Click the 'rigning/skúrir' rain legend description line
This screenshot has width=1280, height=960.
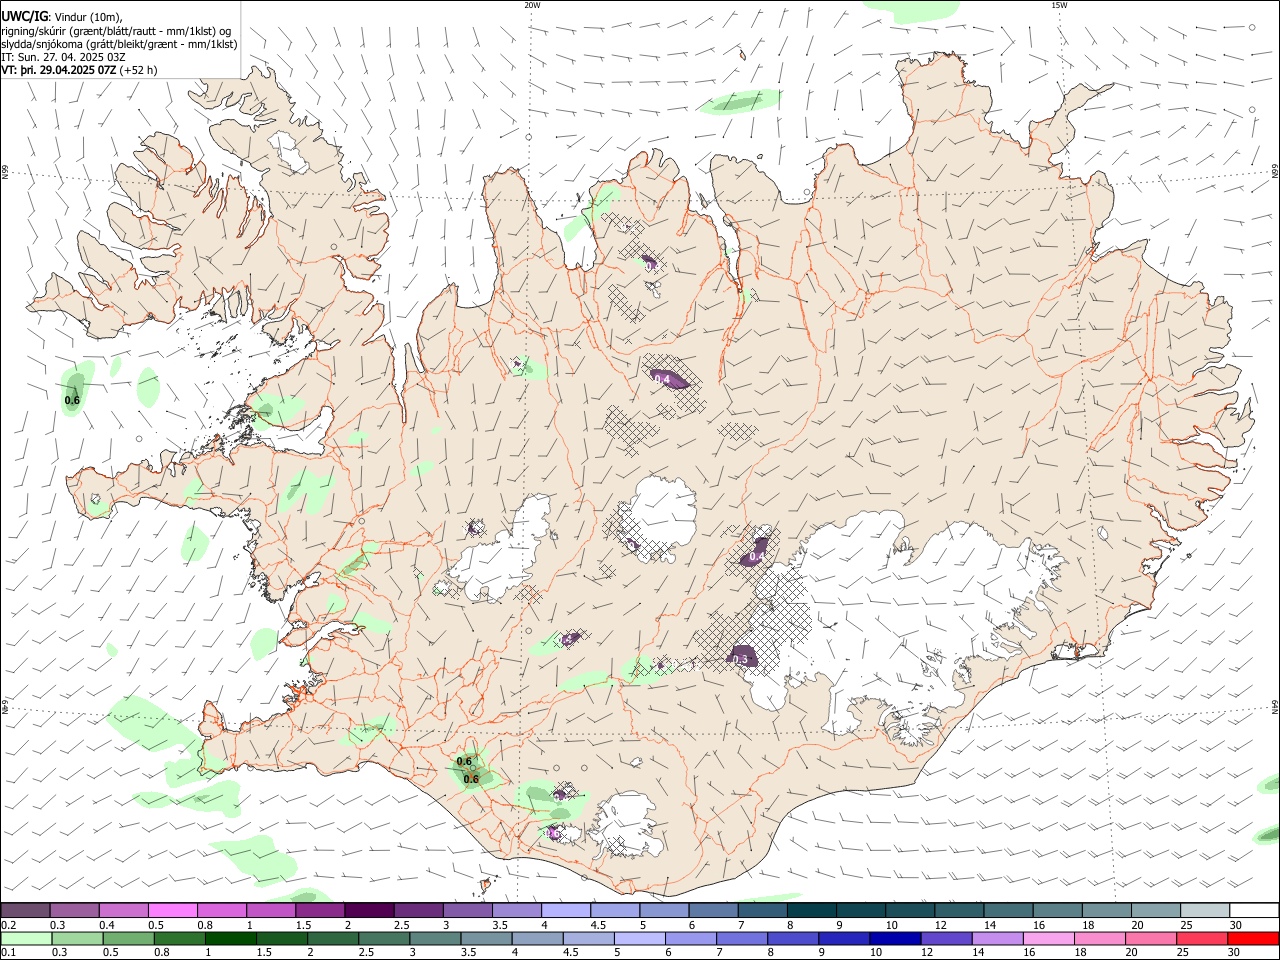click(x=117, y=30)
